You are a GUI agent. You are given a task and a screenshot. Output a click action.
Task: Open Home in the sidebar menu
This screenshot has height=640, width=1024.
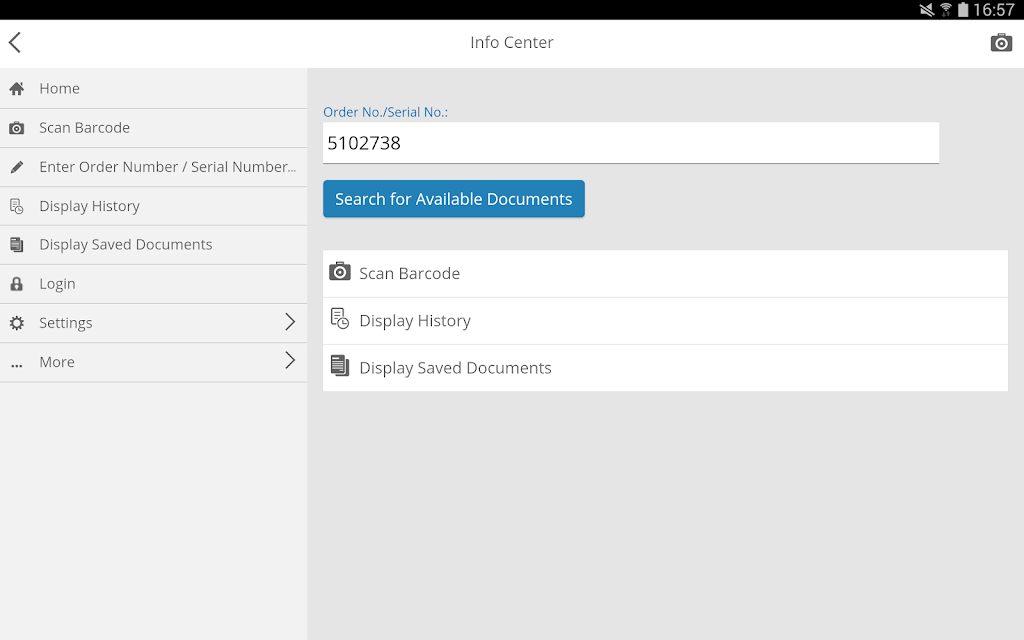tap(153, 89)
